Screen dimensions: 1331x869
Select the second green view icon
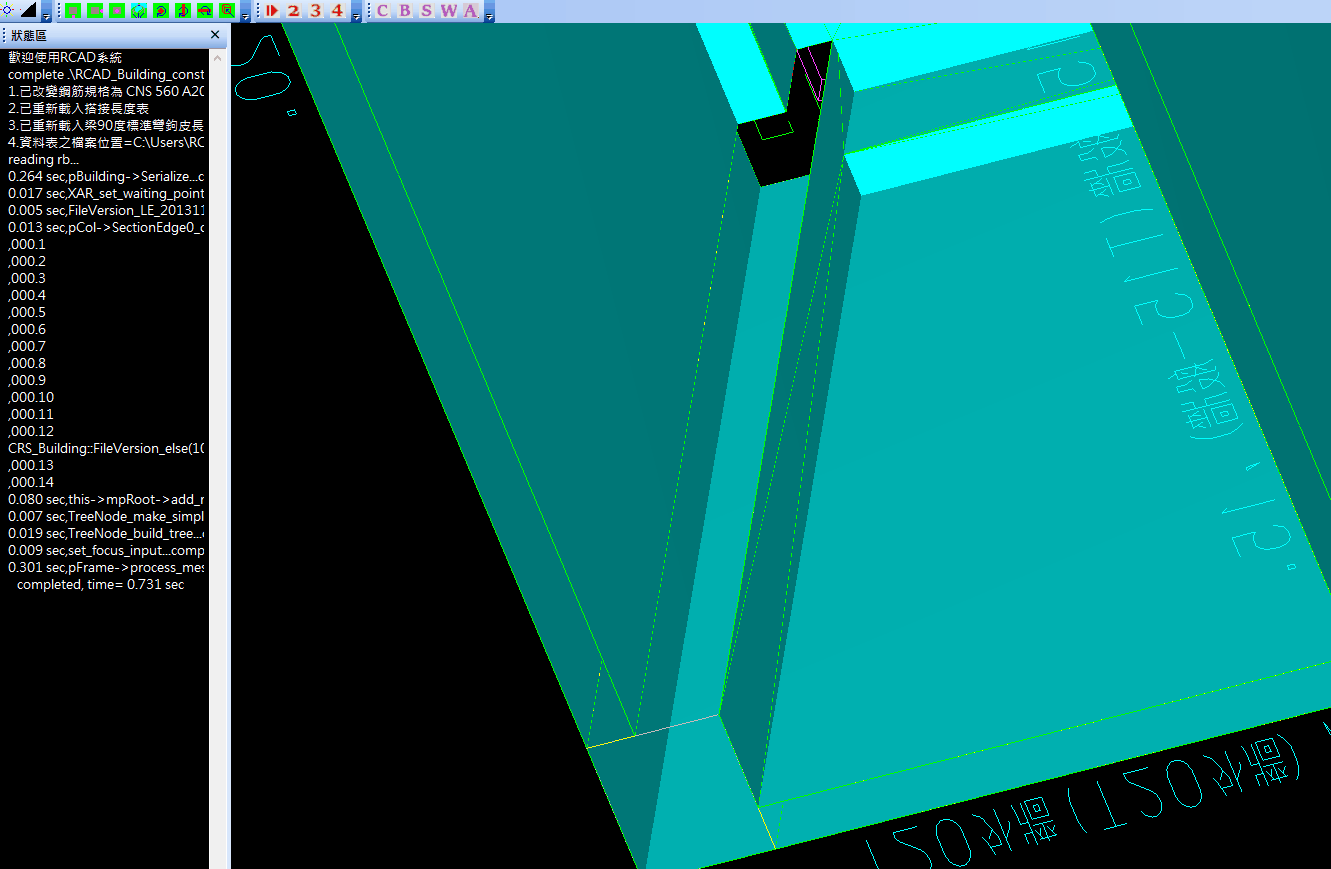pyautogui.click(x=95, y=10)
